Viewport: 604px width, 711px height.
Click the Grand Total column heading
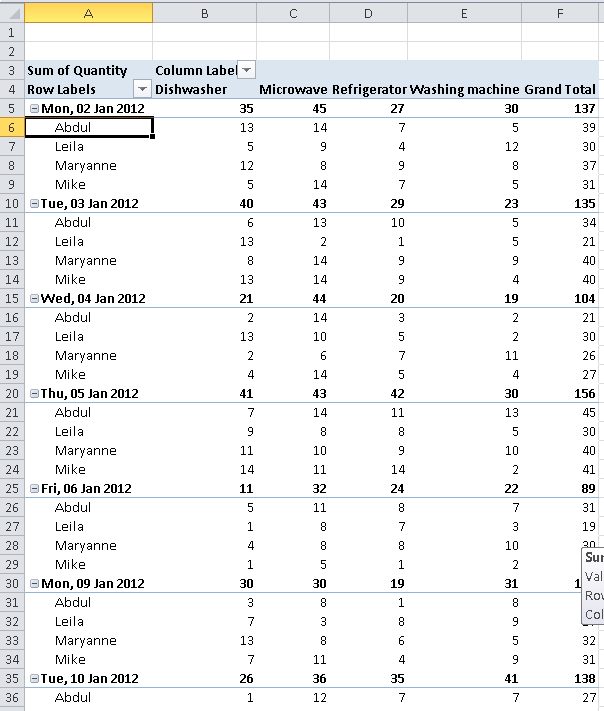click(x=560, y=89)
